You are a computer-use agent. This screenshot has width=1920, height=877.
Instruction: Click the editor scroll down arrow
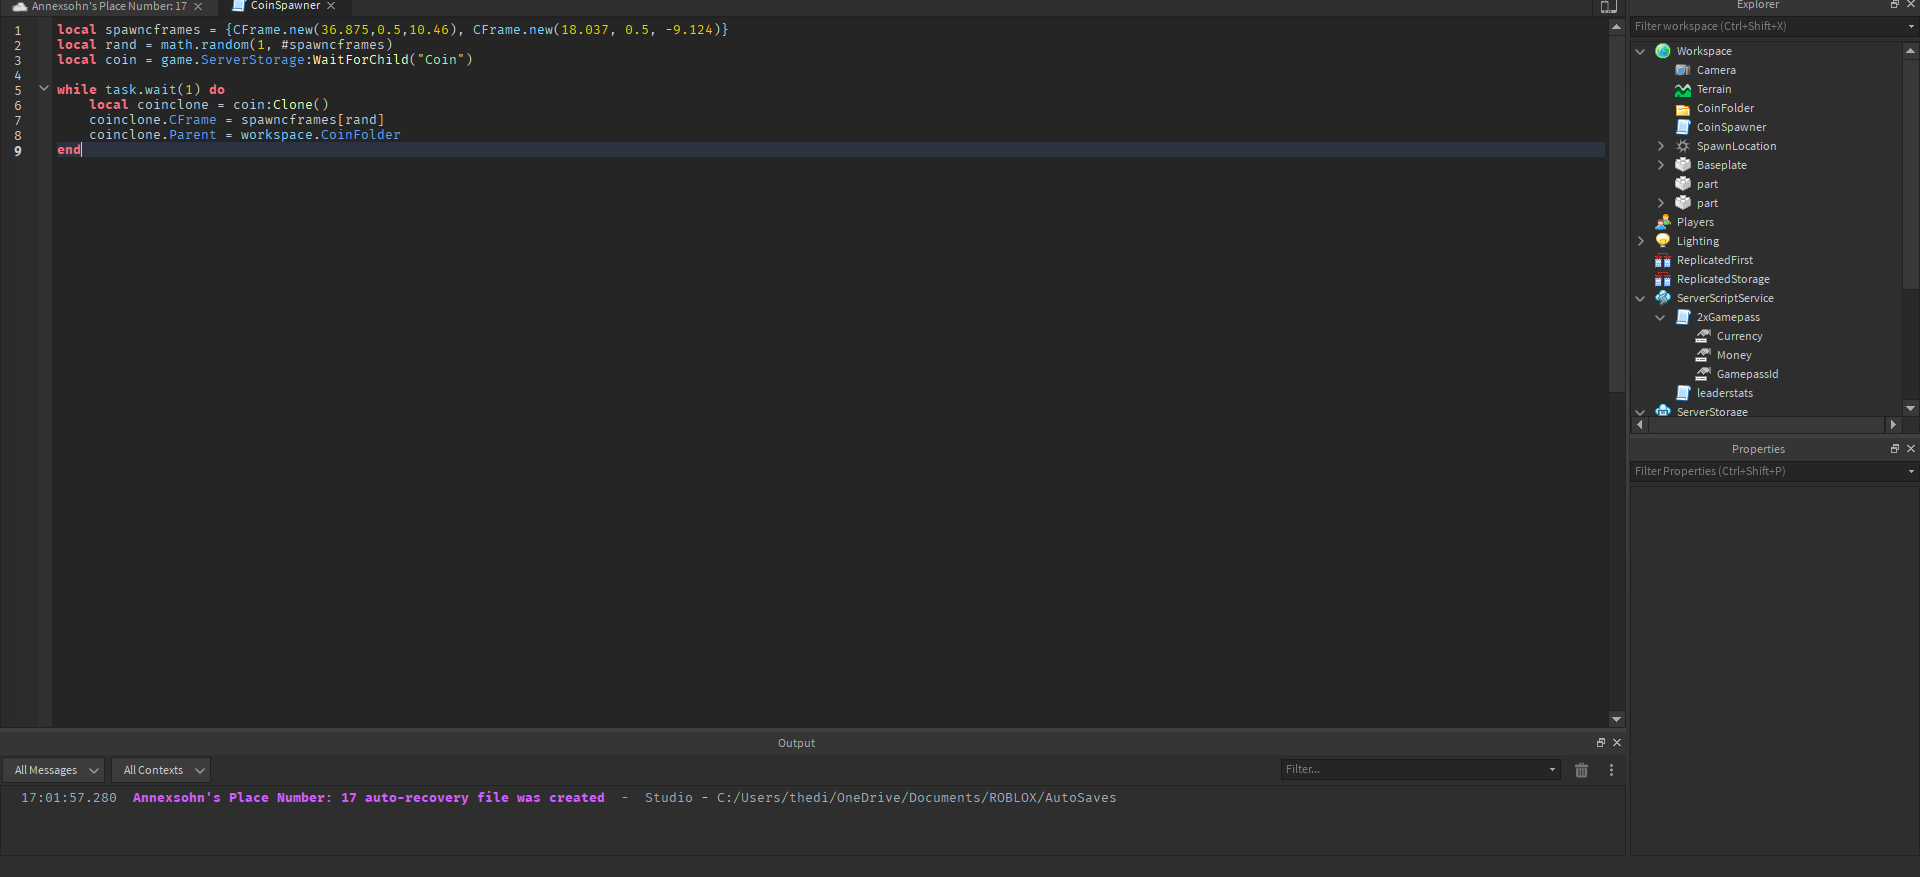[x=1616, y=719]
